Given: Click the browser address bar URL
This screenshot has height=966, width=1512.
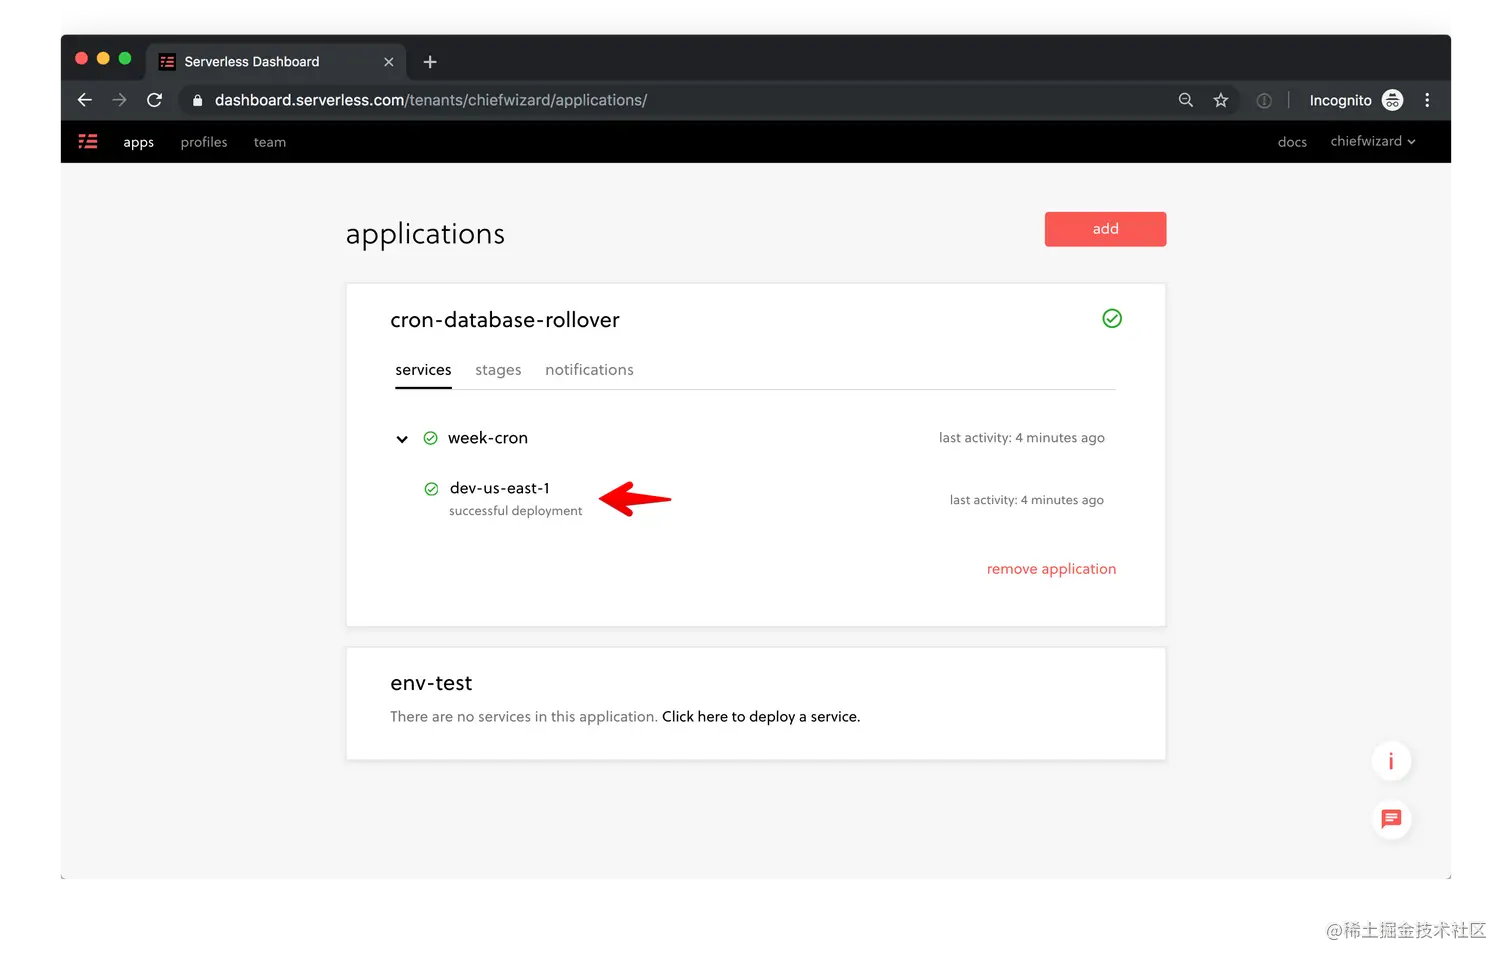Looking at the screenshot, I should click(x=431, y=100).
